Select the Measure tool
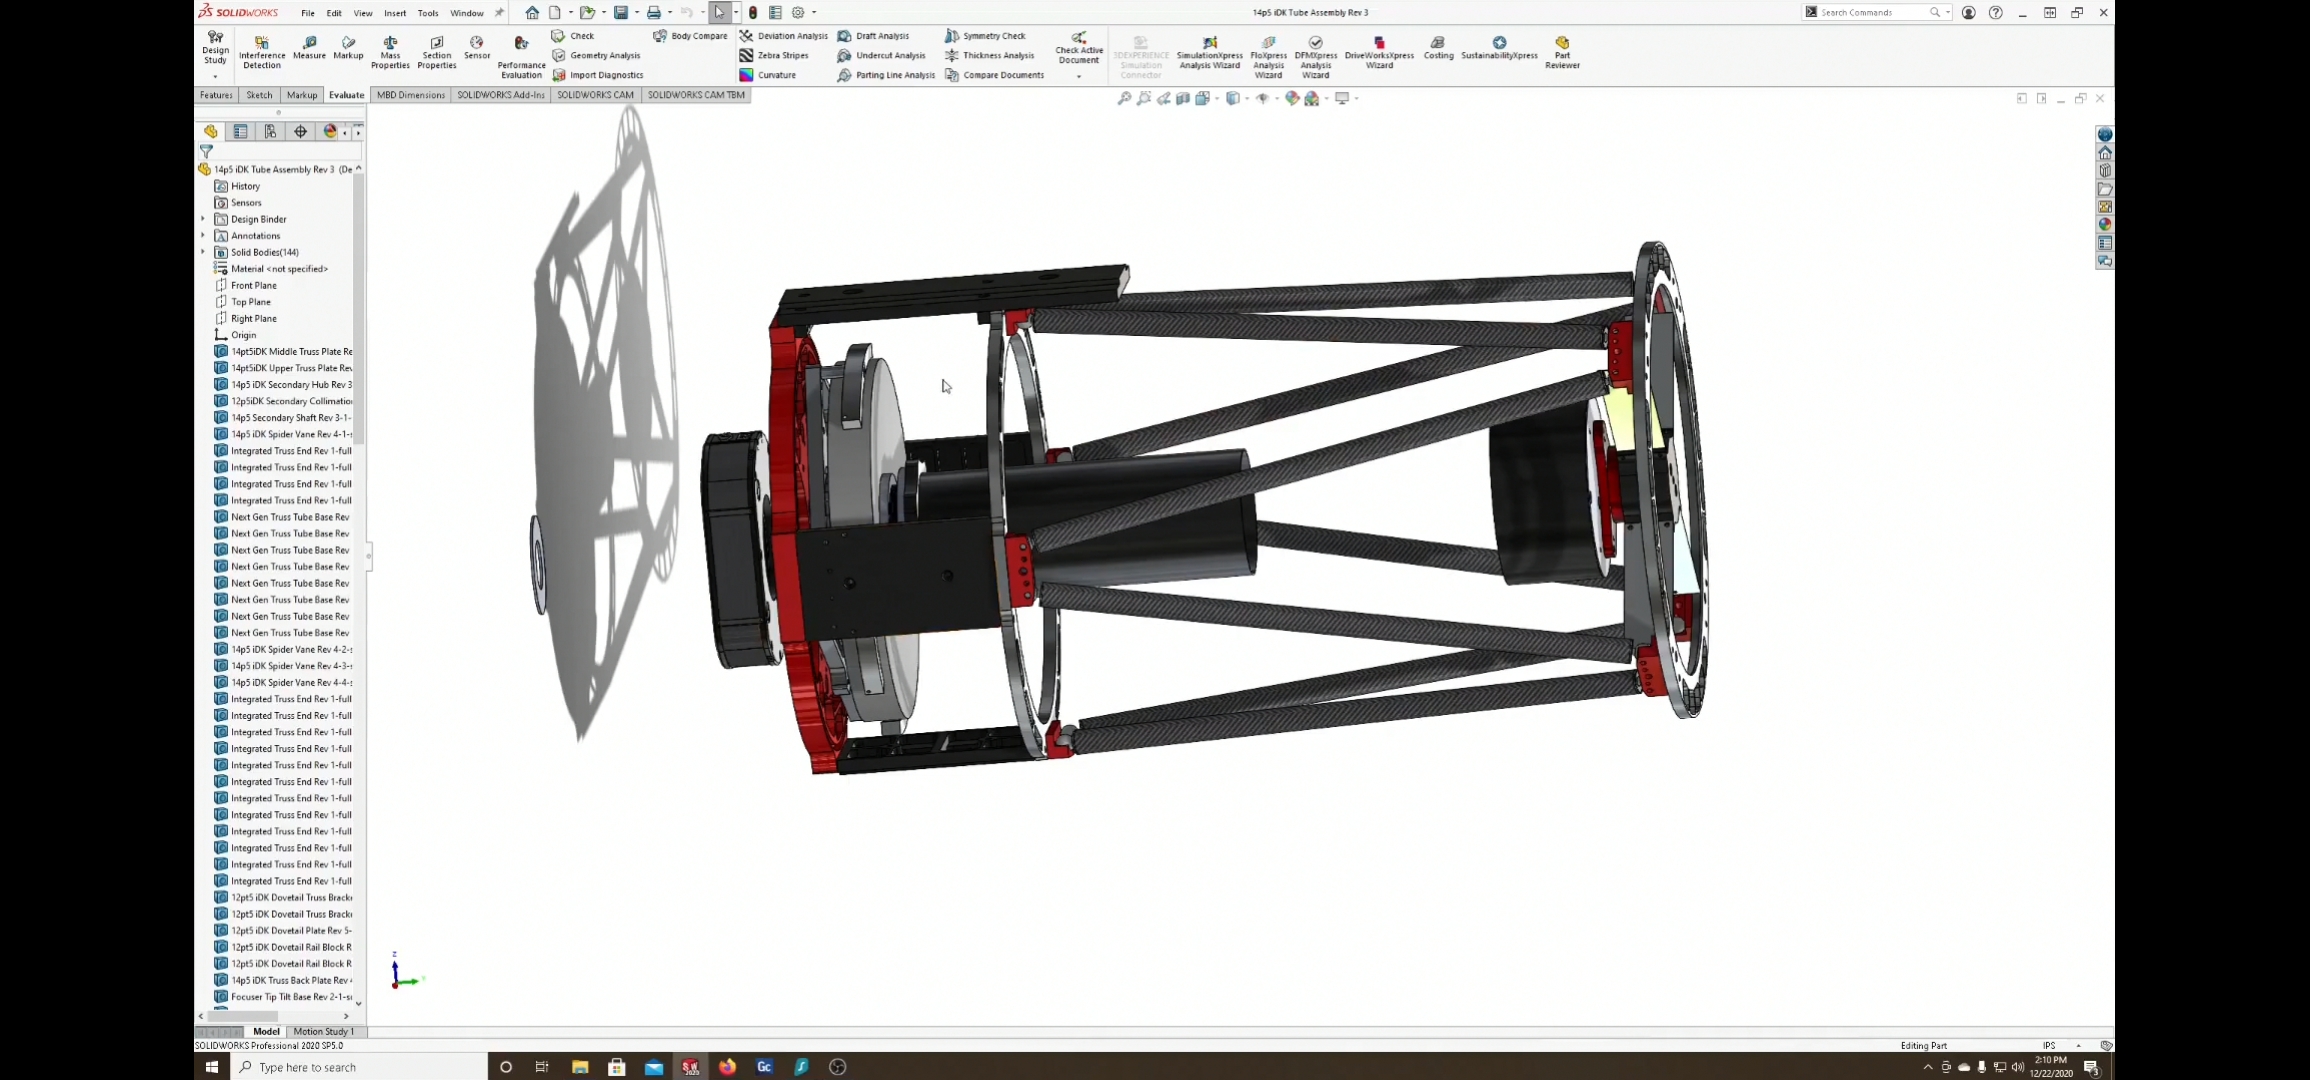 (x=309, y=48)
